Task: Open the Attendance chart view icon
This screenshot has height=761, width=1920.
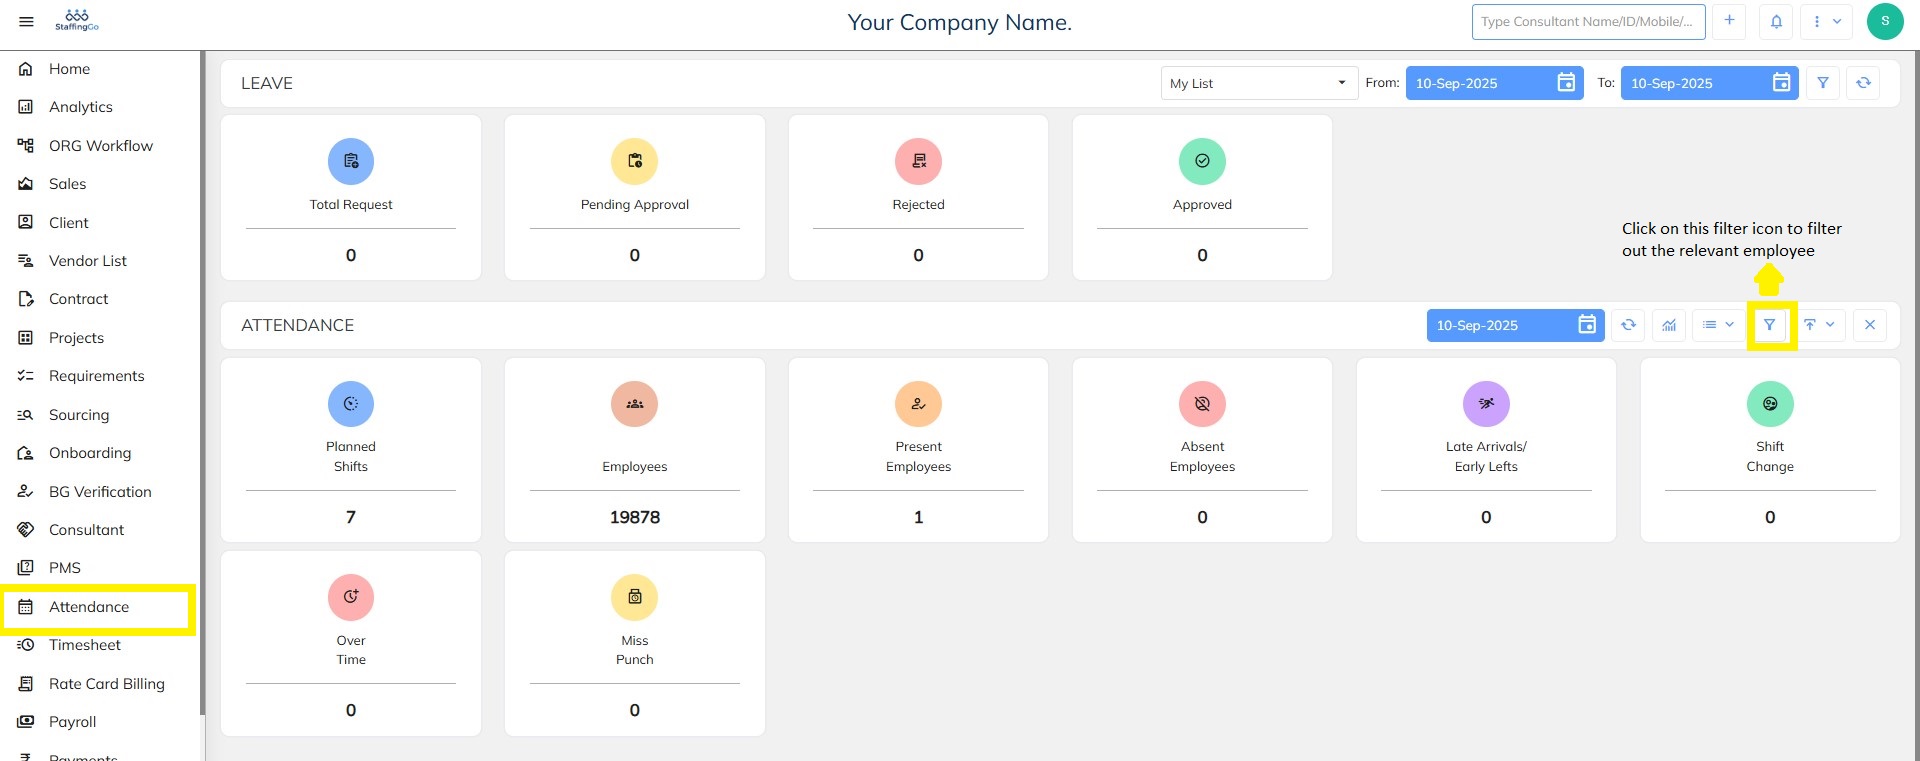Action: click(x=1669, y=325)
